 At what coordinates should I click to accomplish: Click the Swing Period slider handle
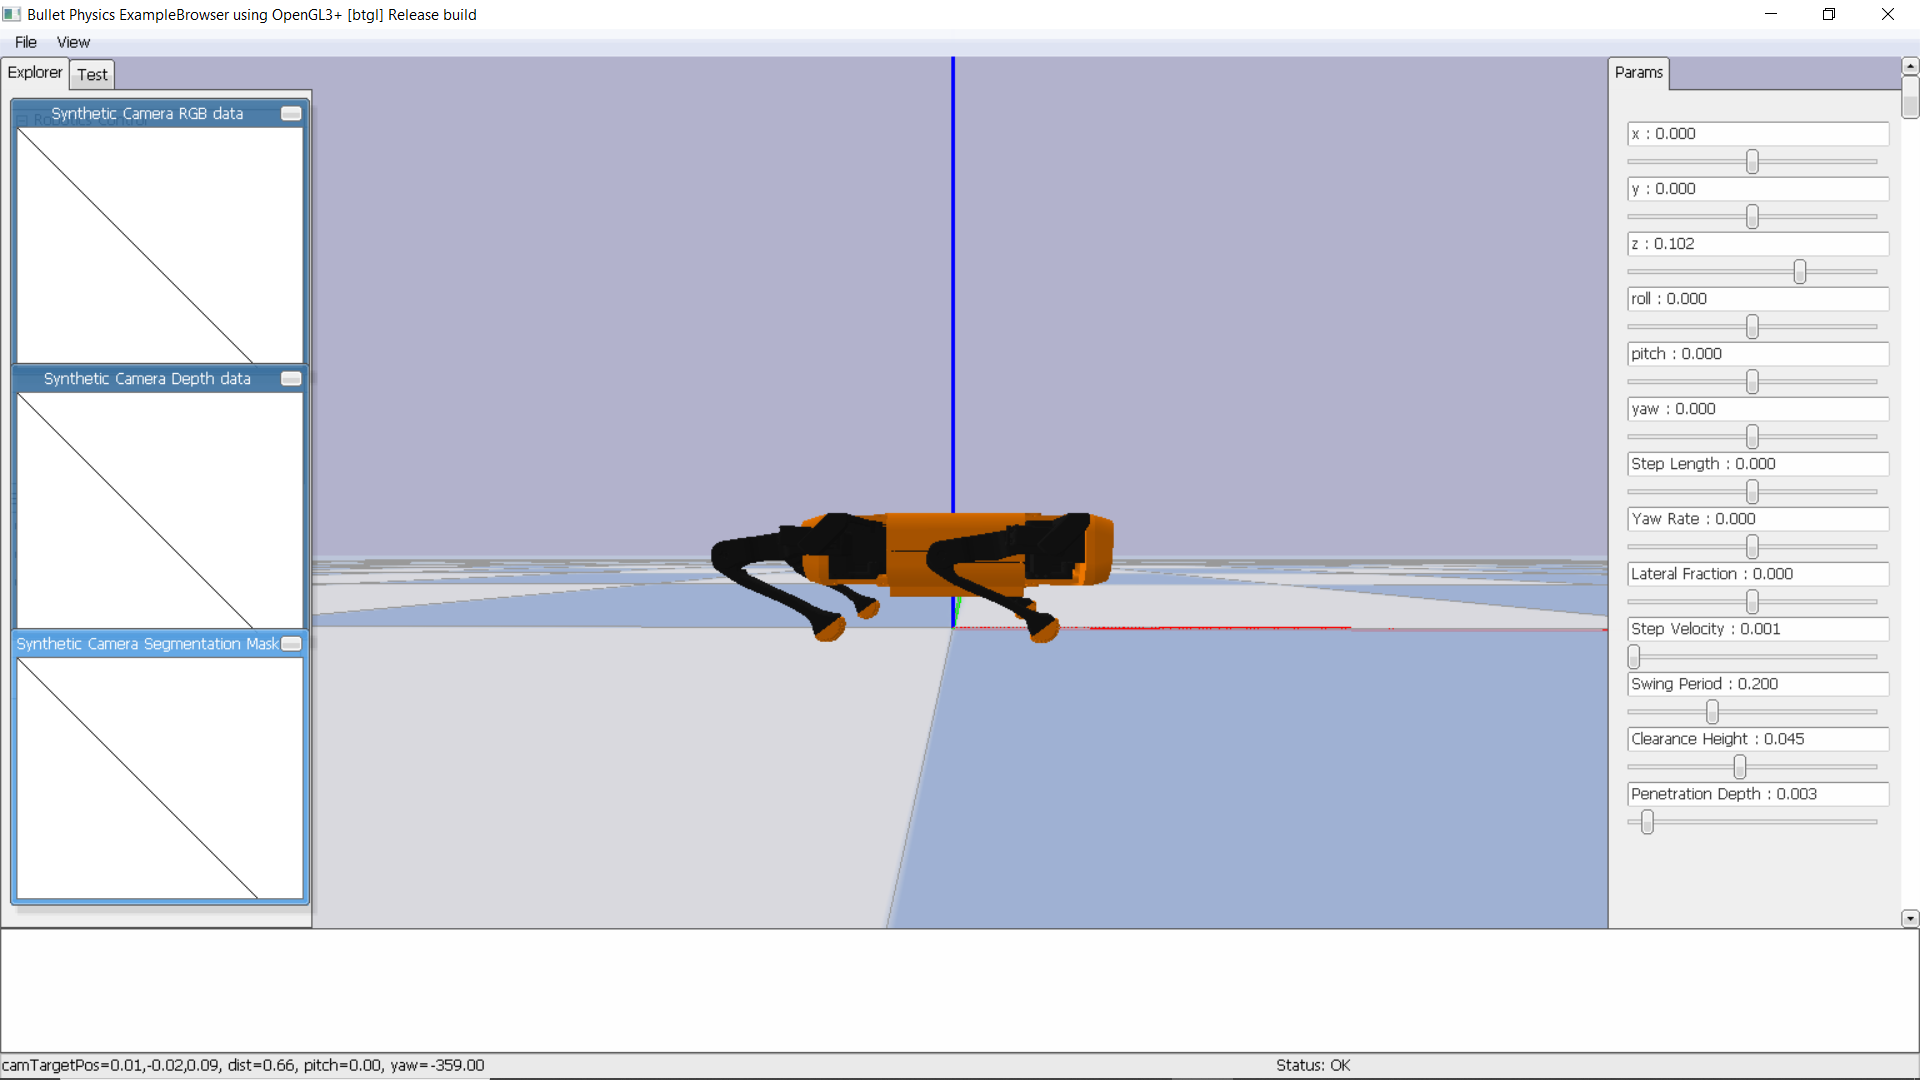click(x=1713, y=712)
